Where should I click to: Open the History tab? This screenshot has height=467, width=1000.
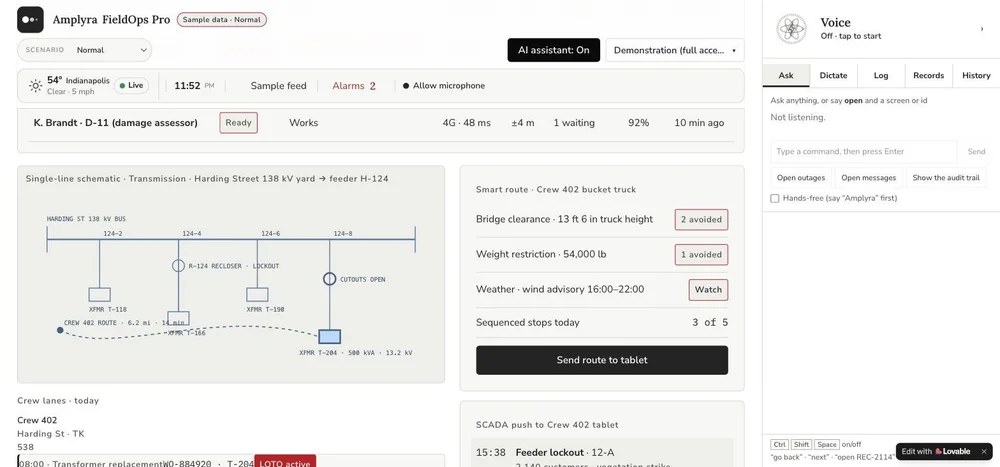click(976, 75)
